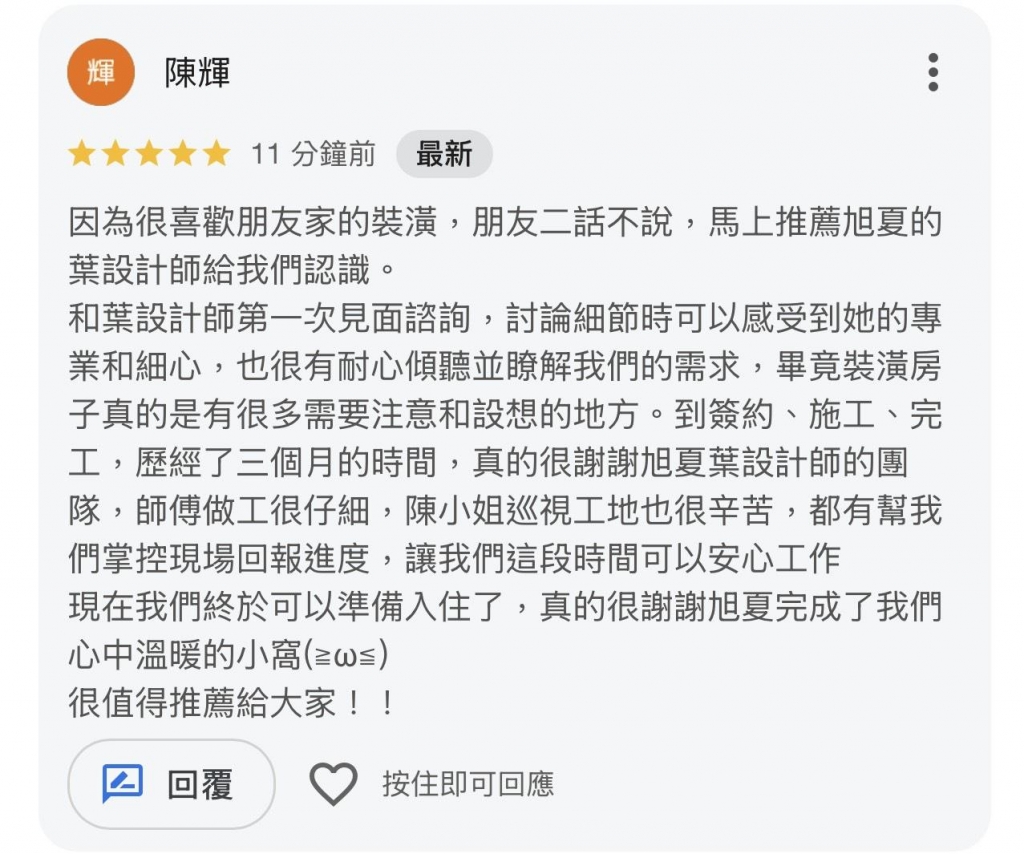
Task: Click the line starting 和葉設計師第一次見面
Action: click(505, 319)
